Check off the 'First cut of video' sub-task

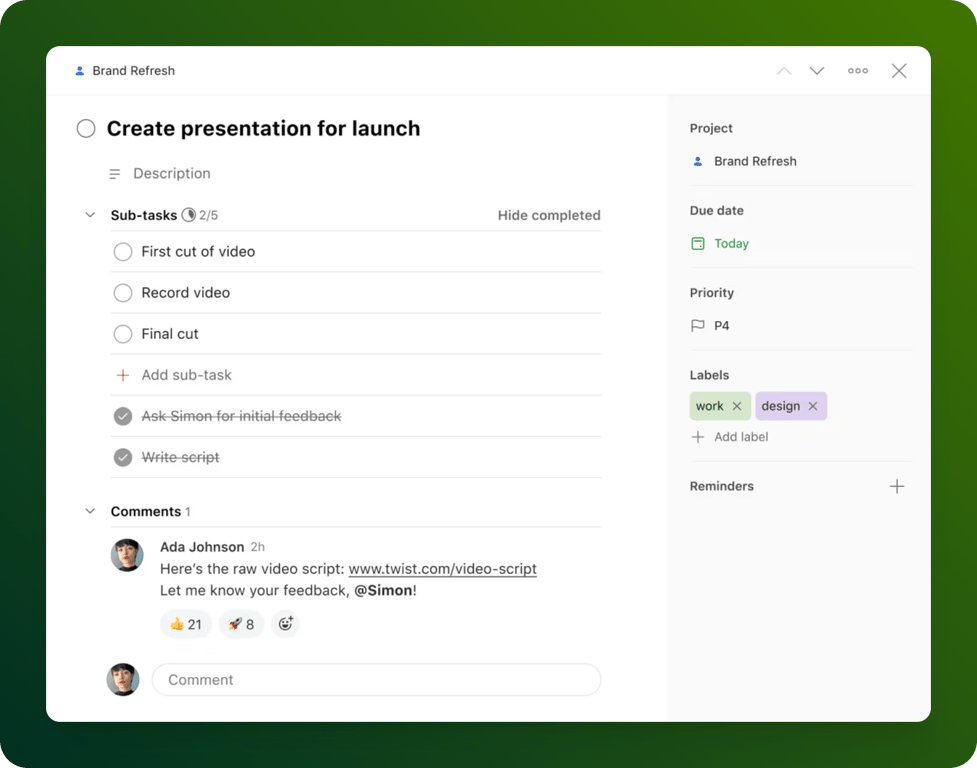[122, 251]
